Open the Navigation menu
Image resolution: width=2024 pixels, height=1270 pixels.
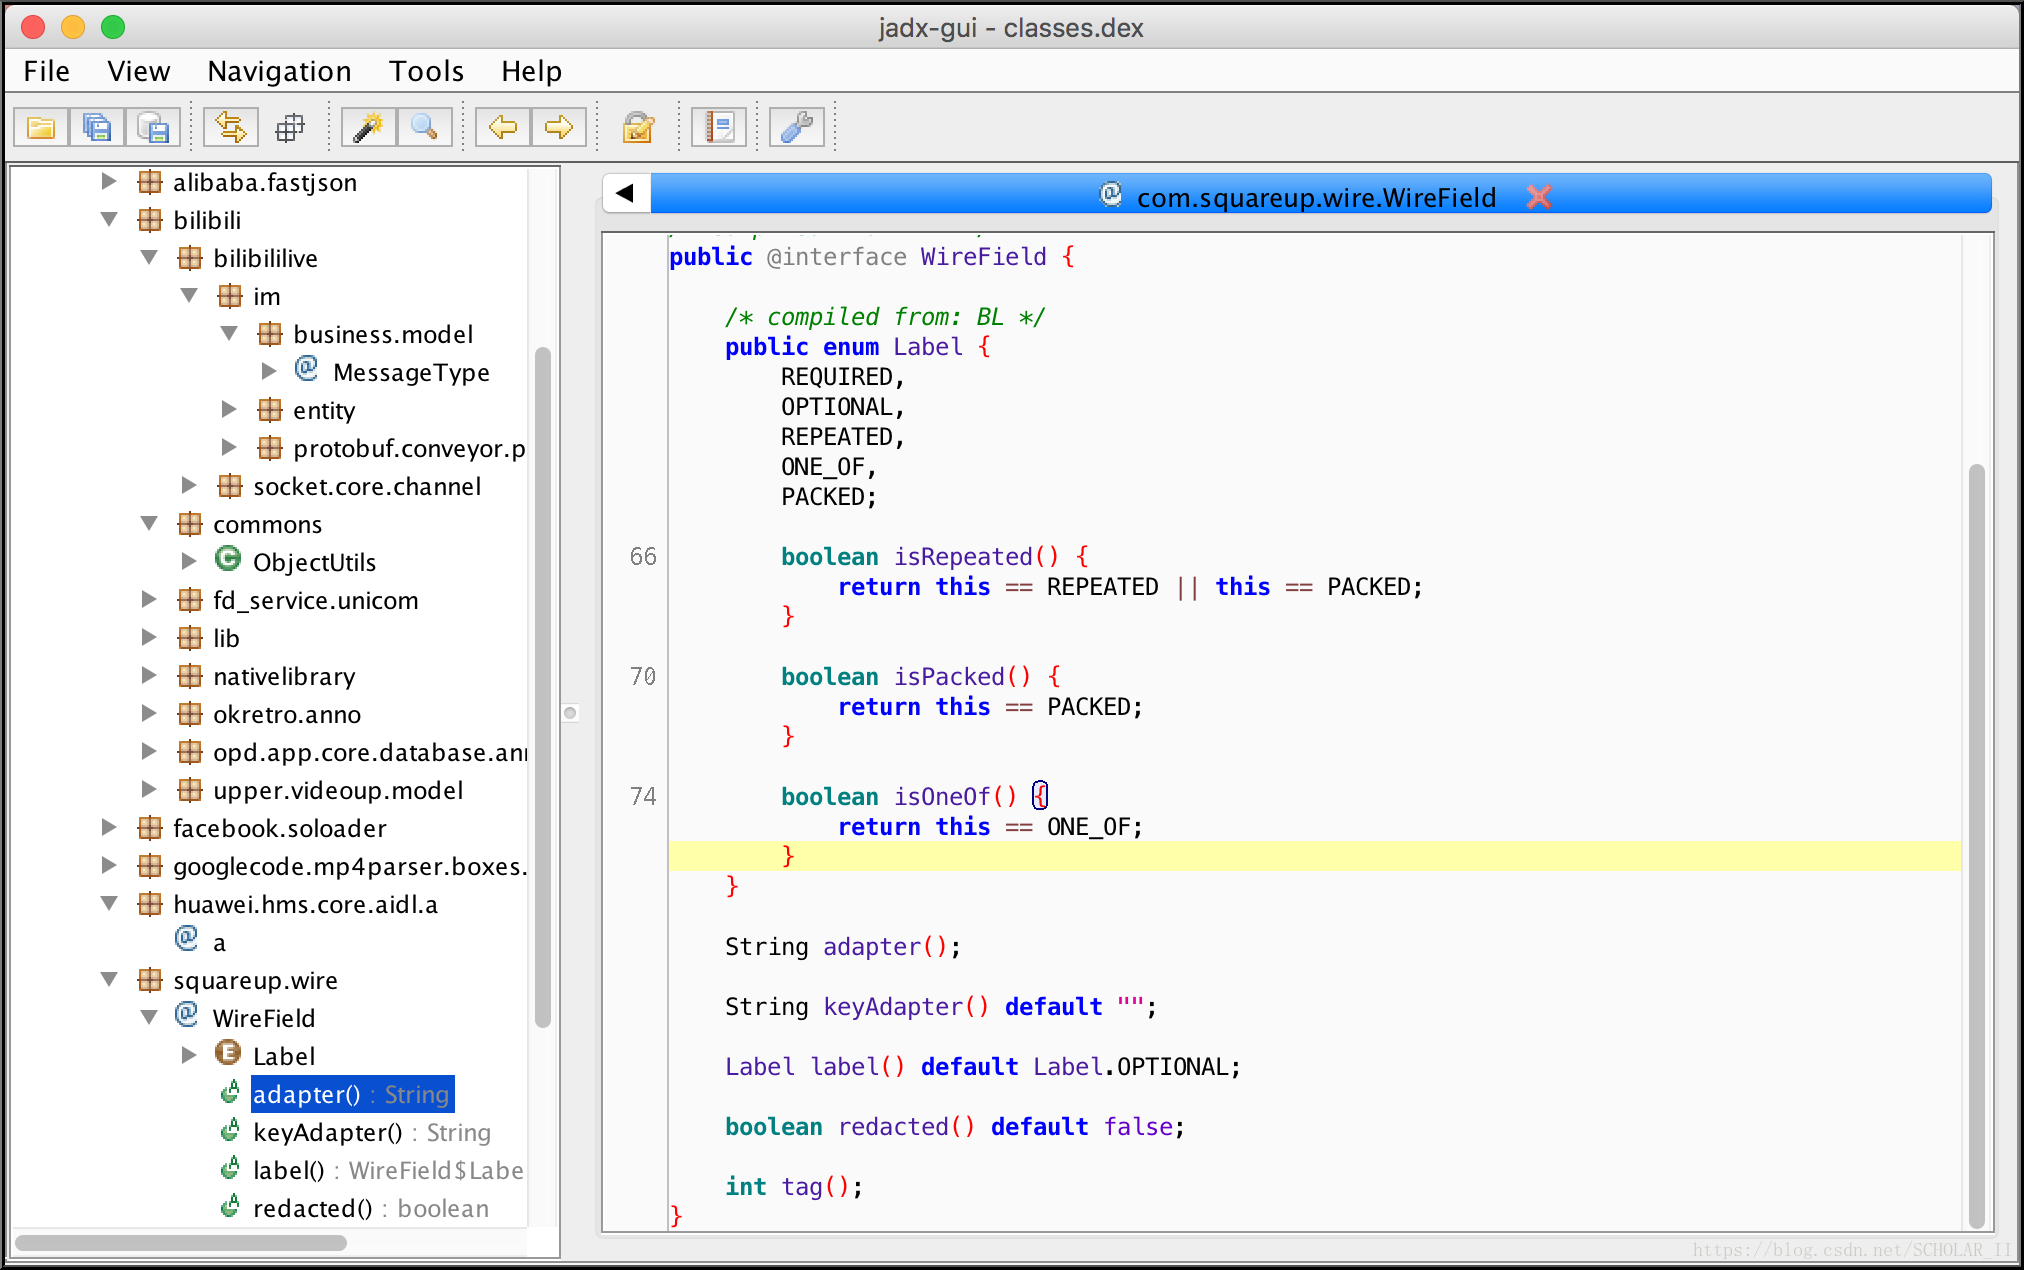click(279, 71)
